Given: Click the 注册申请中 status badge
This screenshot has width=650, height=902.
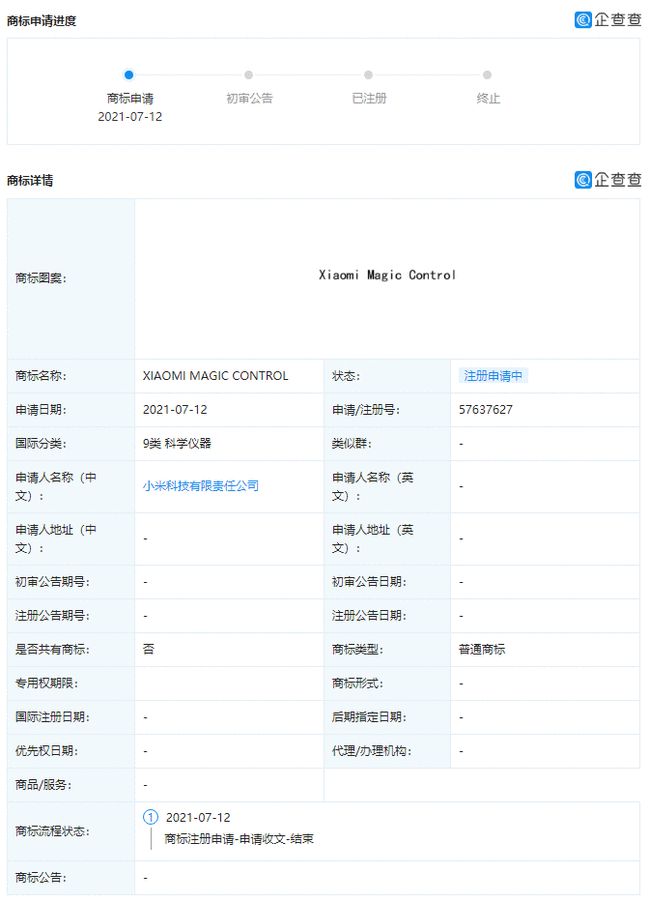Looking at the screenshot, I should tap(492, 376).
